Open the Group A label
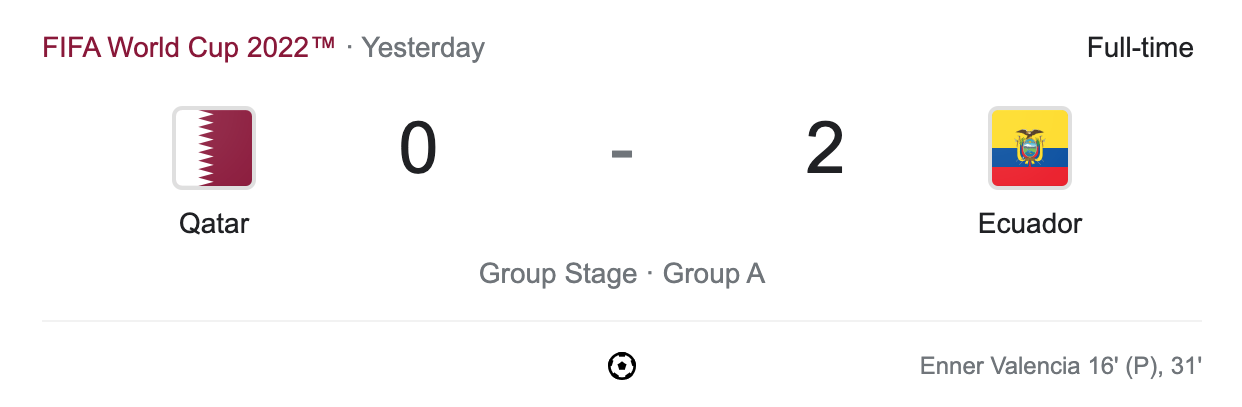 click(714, 274)
